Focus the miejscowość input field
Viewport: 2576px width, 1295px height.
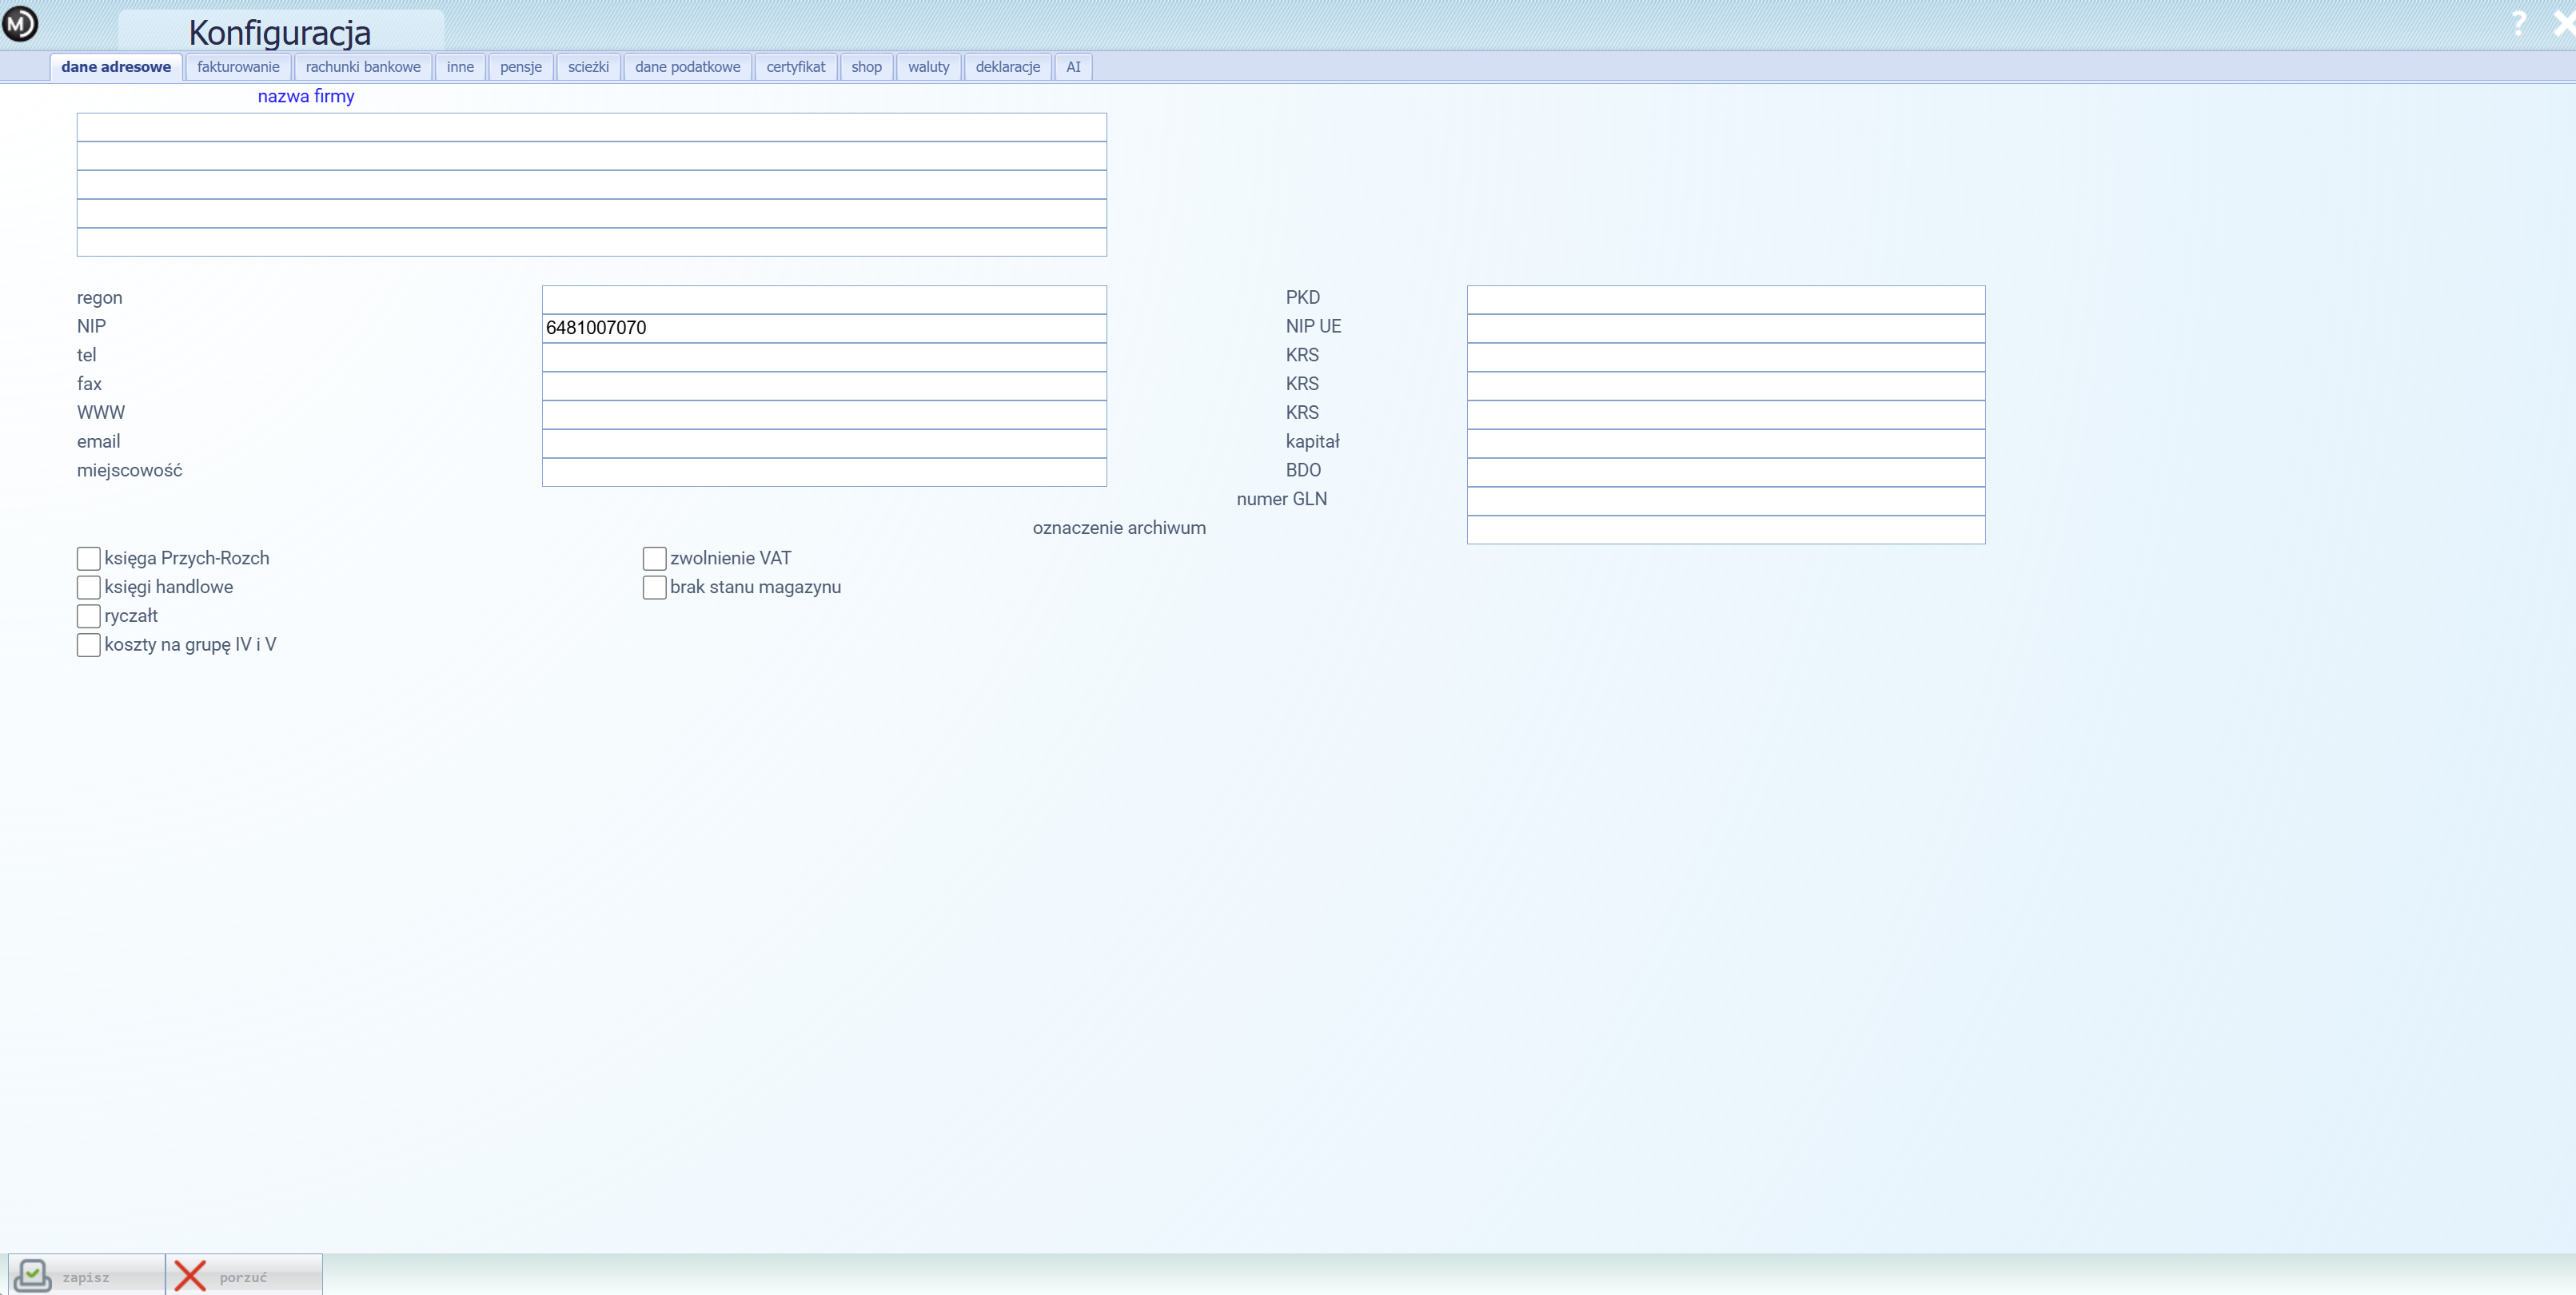coord(824,472)
